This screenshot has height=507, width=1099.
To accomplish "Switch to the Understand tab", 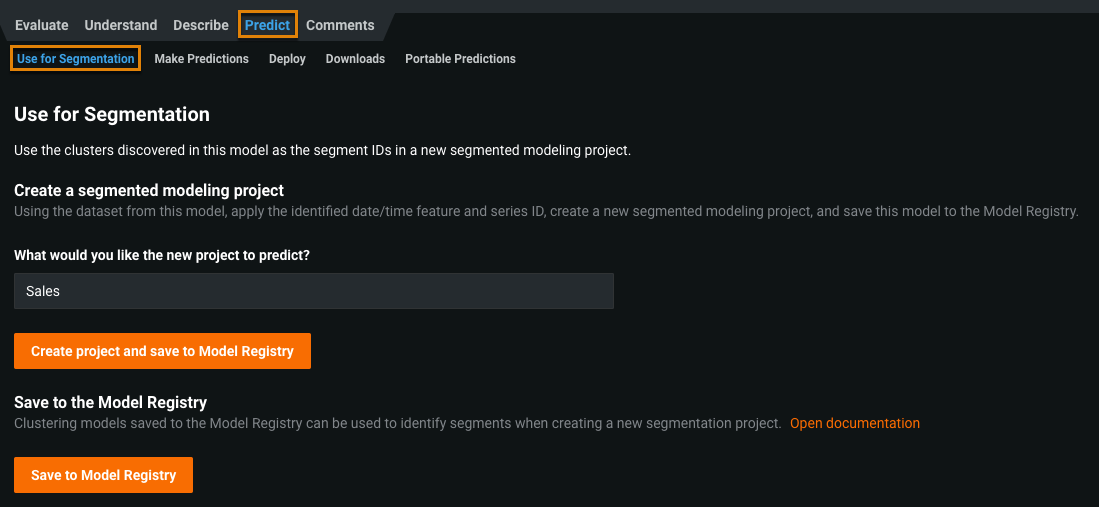I will click(120, 25).
